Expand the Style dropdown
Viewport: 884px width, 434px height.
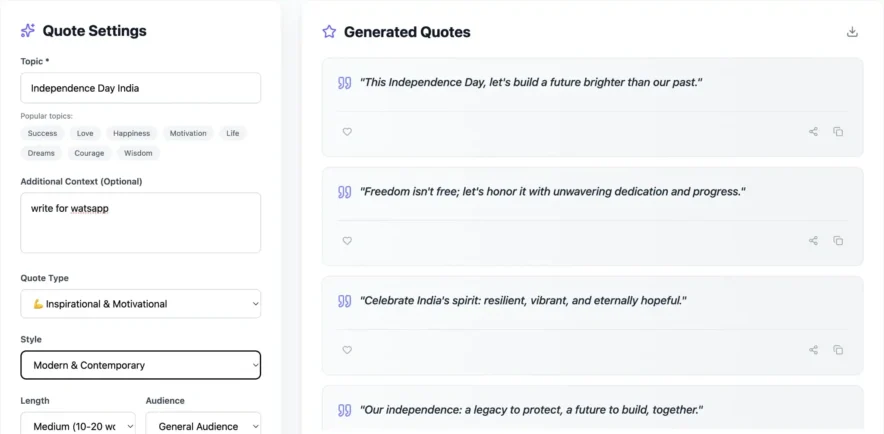(x=140, y=365)
